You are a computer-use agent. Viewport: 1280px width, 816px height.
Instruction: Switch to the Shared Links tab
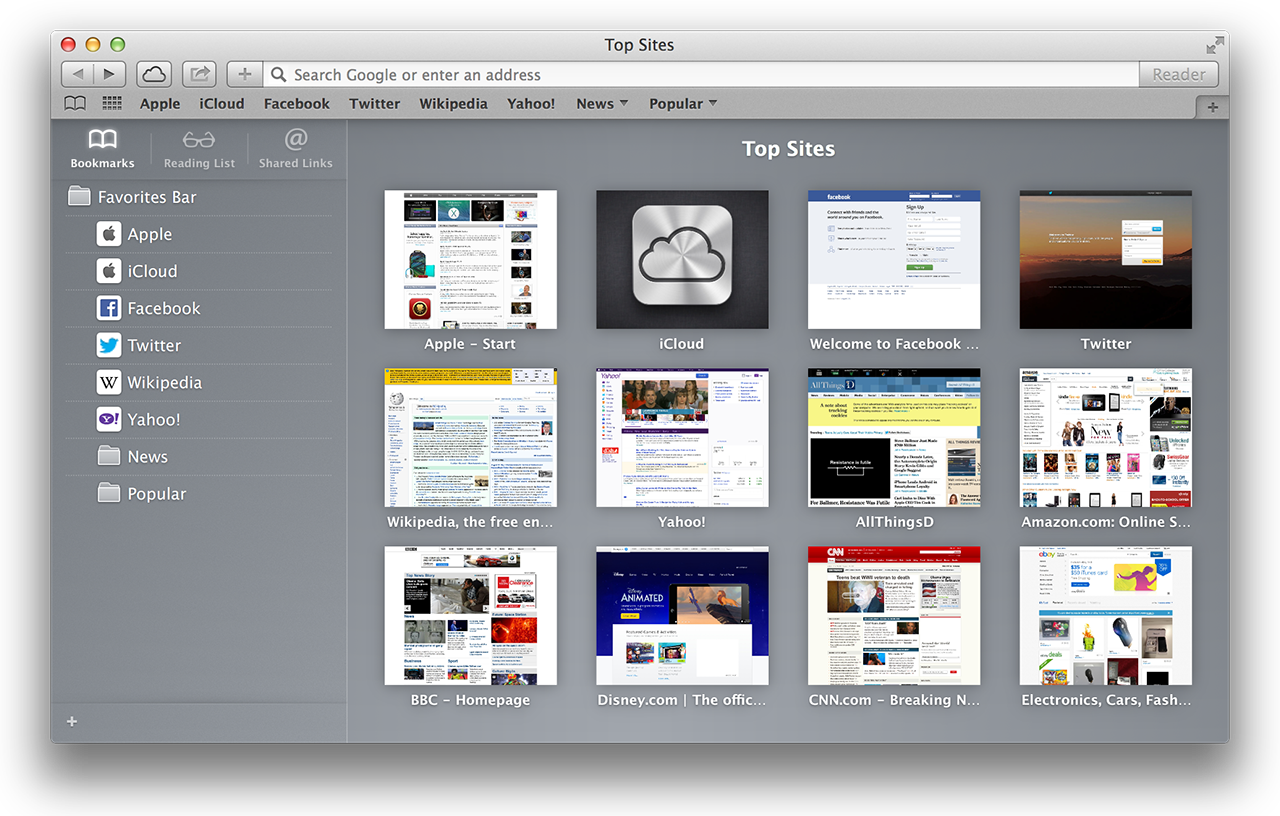click(295, 148)
